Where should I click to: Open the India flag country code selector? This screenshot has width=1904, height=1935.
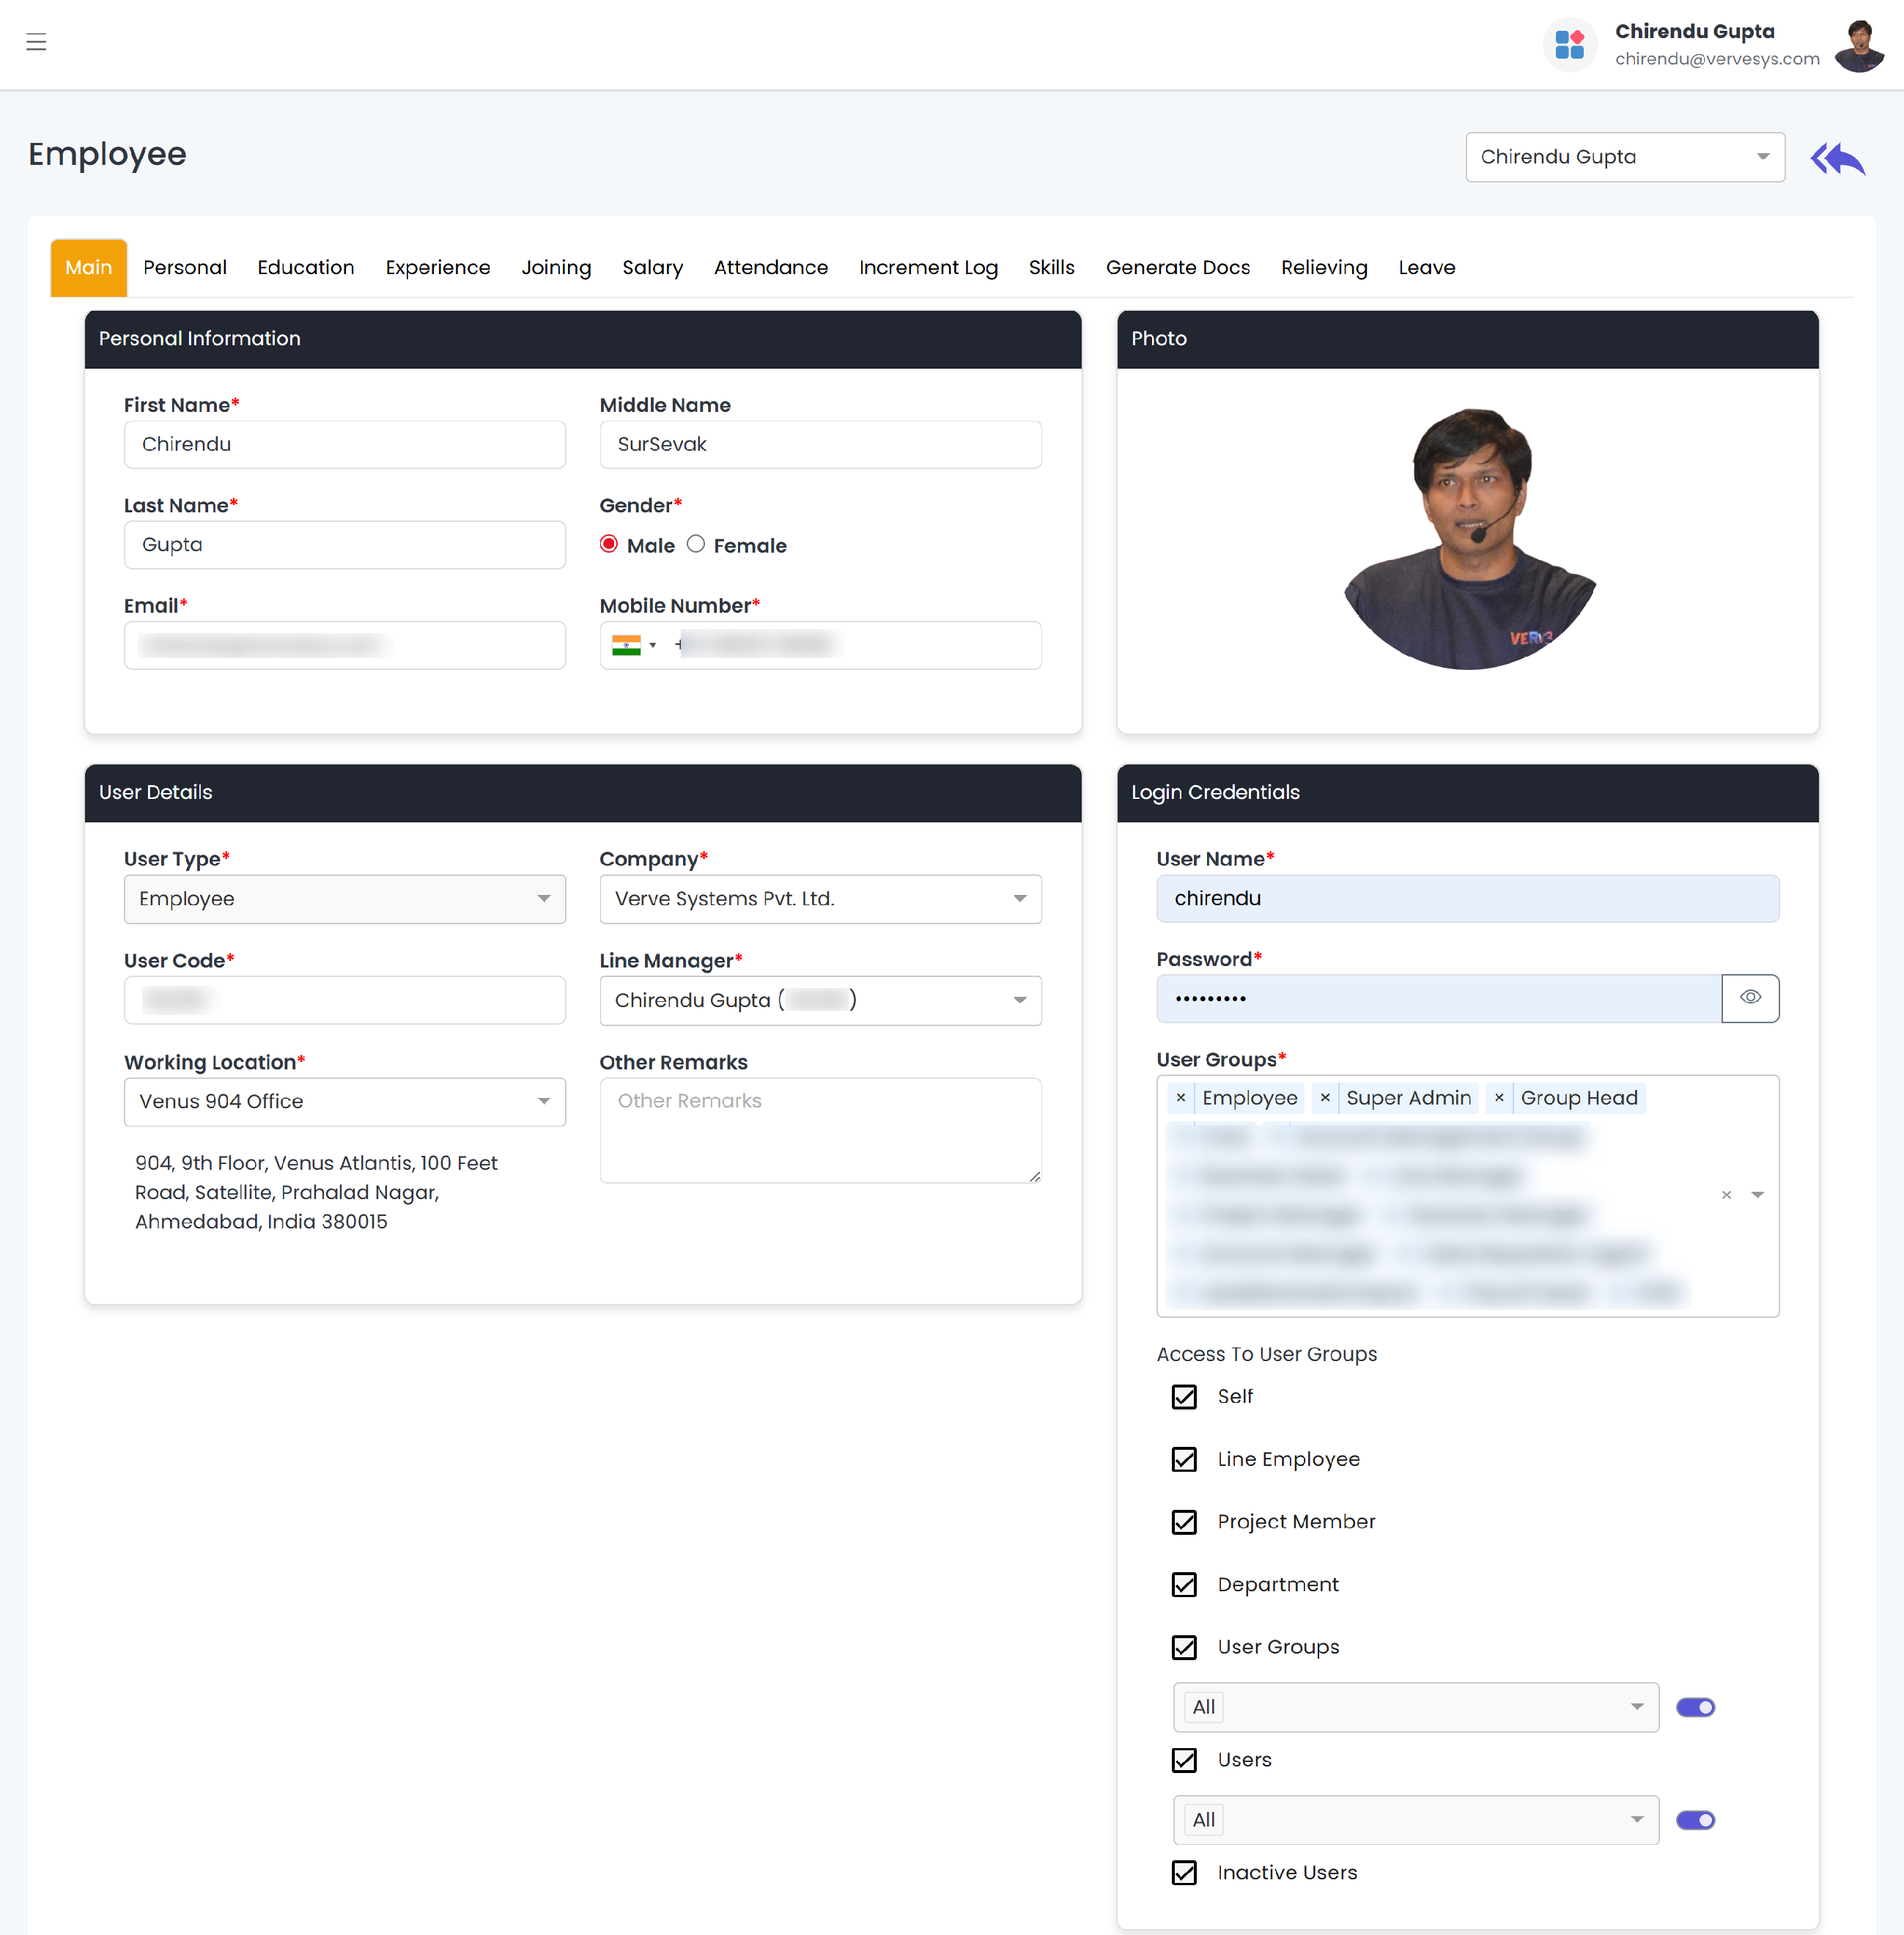pyautogui.click(x=634, y=645)
